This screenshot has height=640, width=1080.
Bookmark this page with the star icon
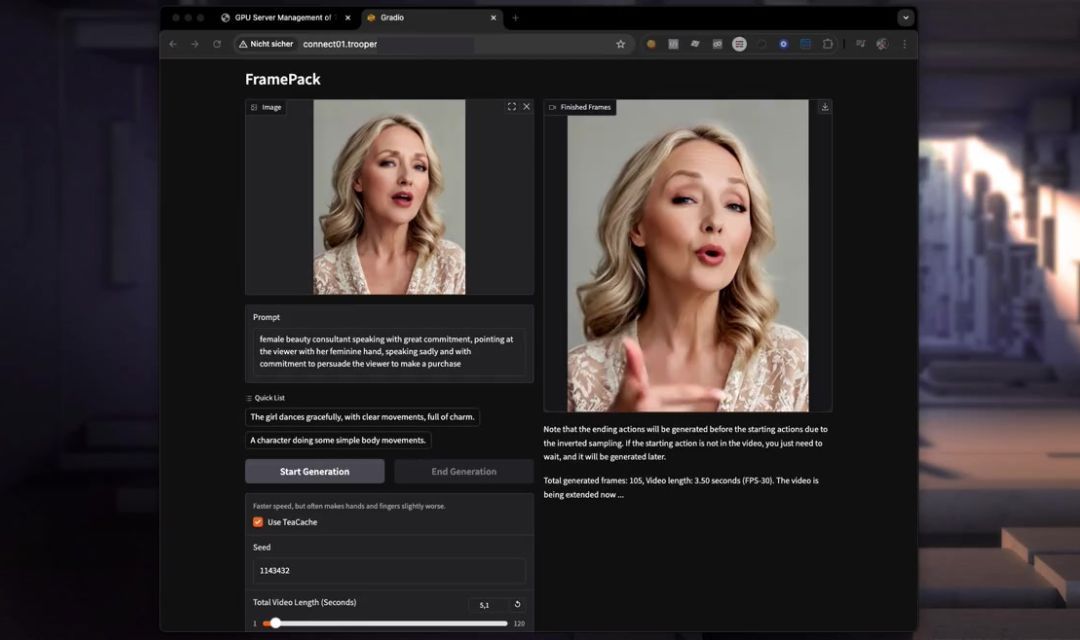tap(620, 44)
